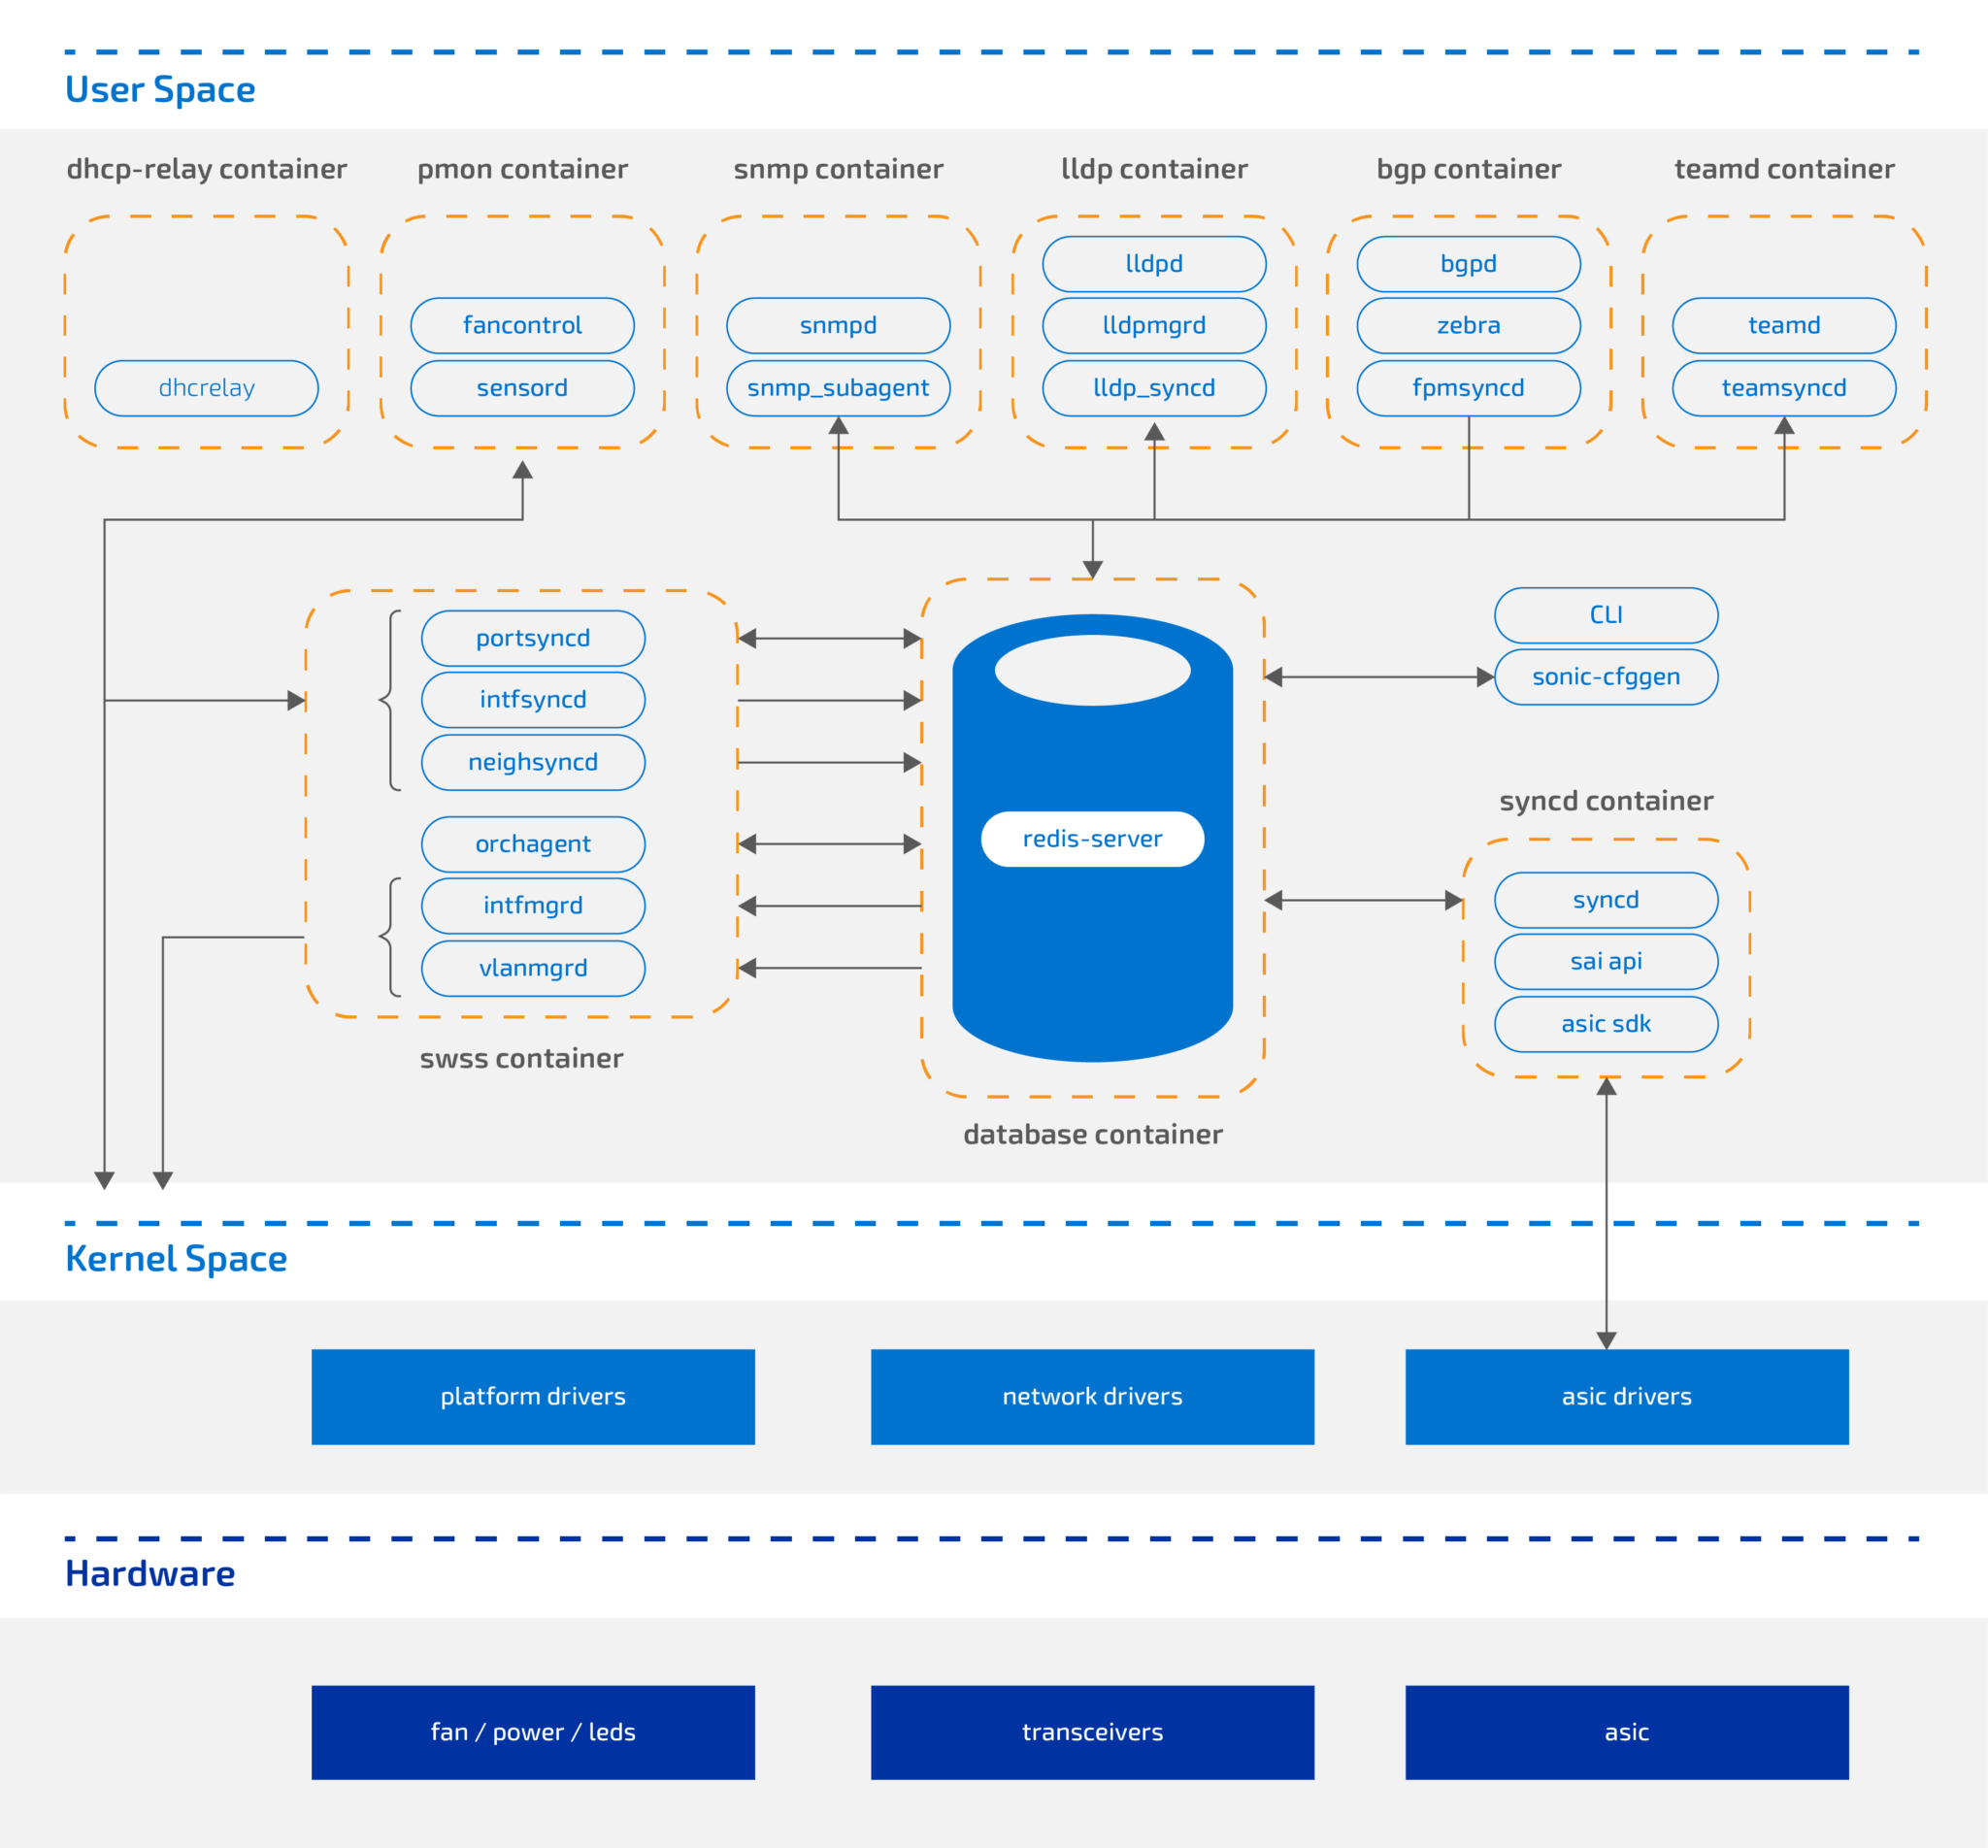Click the intfmgrd box

(x=533, y=906)
